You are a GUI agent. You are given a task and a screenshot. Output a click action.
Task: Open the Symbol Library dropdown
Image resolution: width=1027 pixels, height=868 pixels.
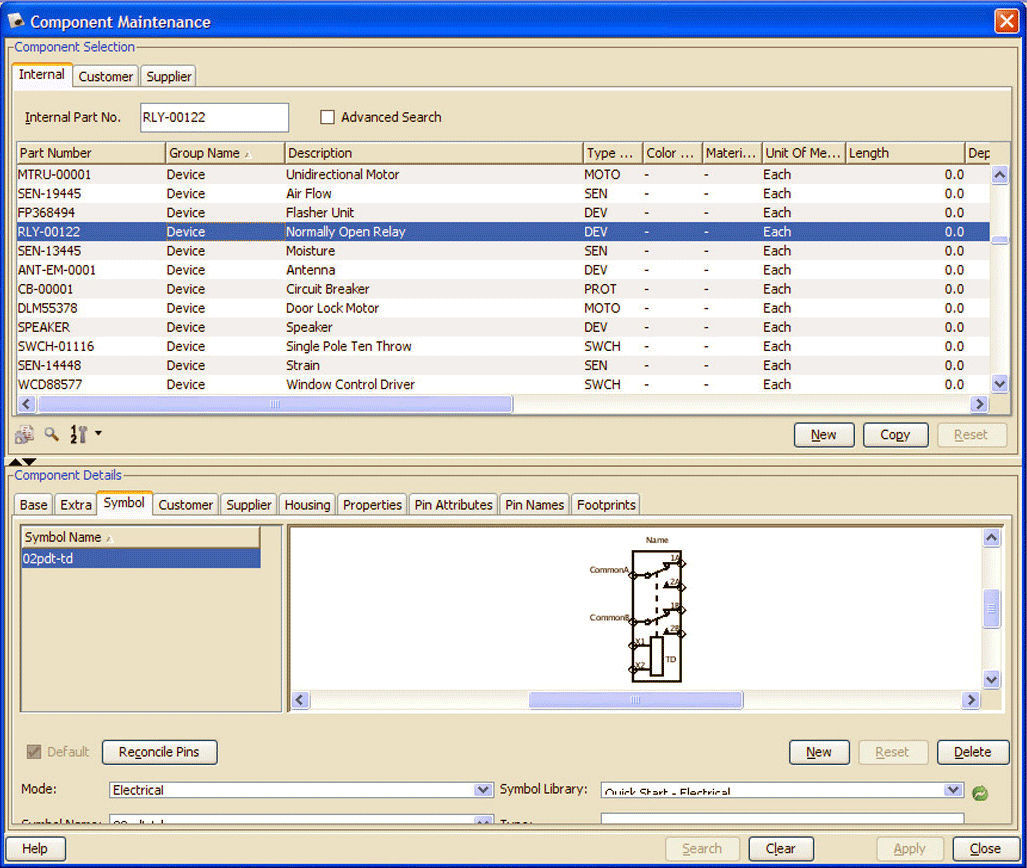782,790
